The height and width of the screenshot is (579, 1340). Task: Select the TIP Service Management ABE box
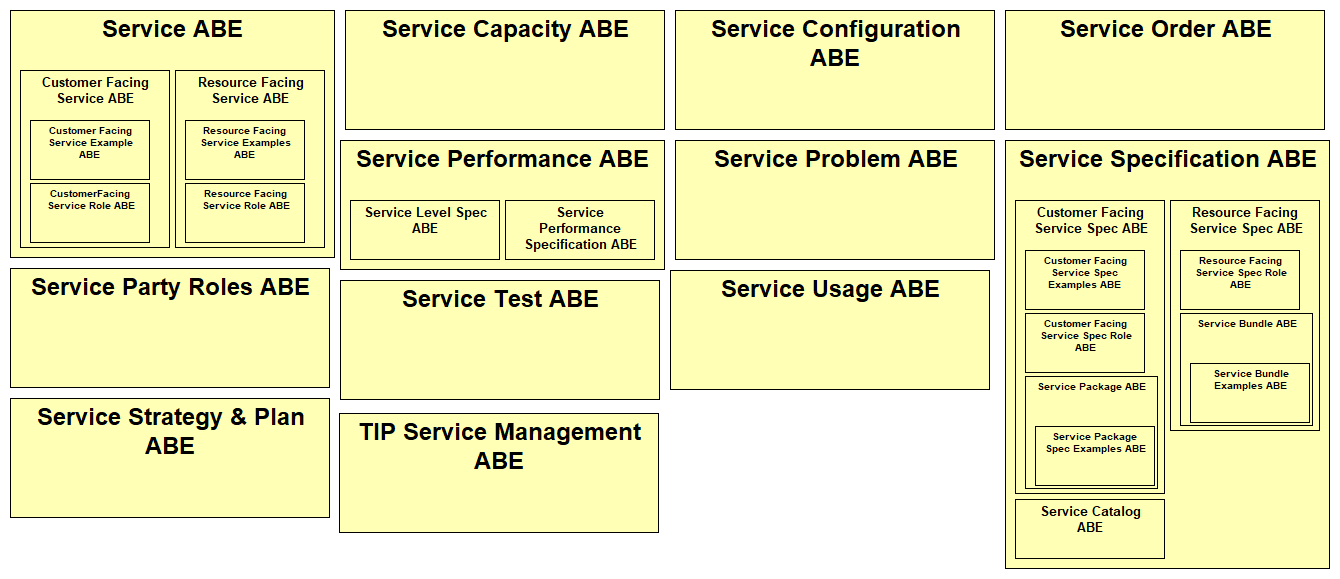(x=499, y=473)
